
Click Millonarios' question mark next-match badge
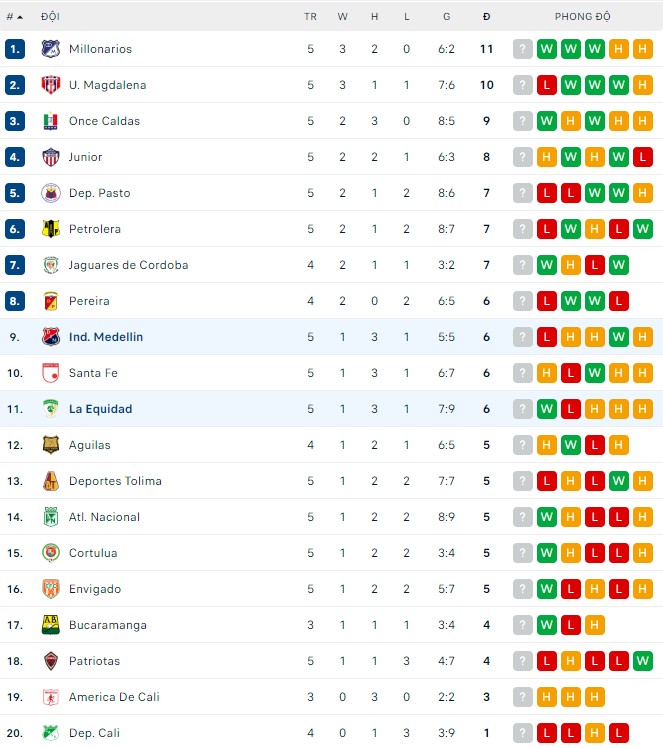click(x=523, y=49)
